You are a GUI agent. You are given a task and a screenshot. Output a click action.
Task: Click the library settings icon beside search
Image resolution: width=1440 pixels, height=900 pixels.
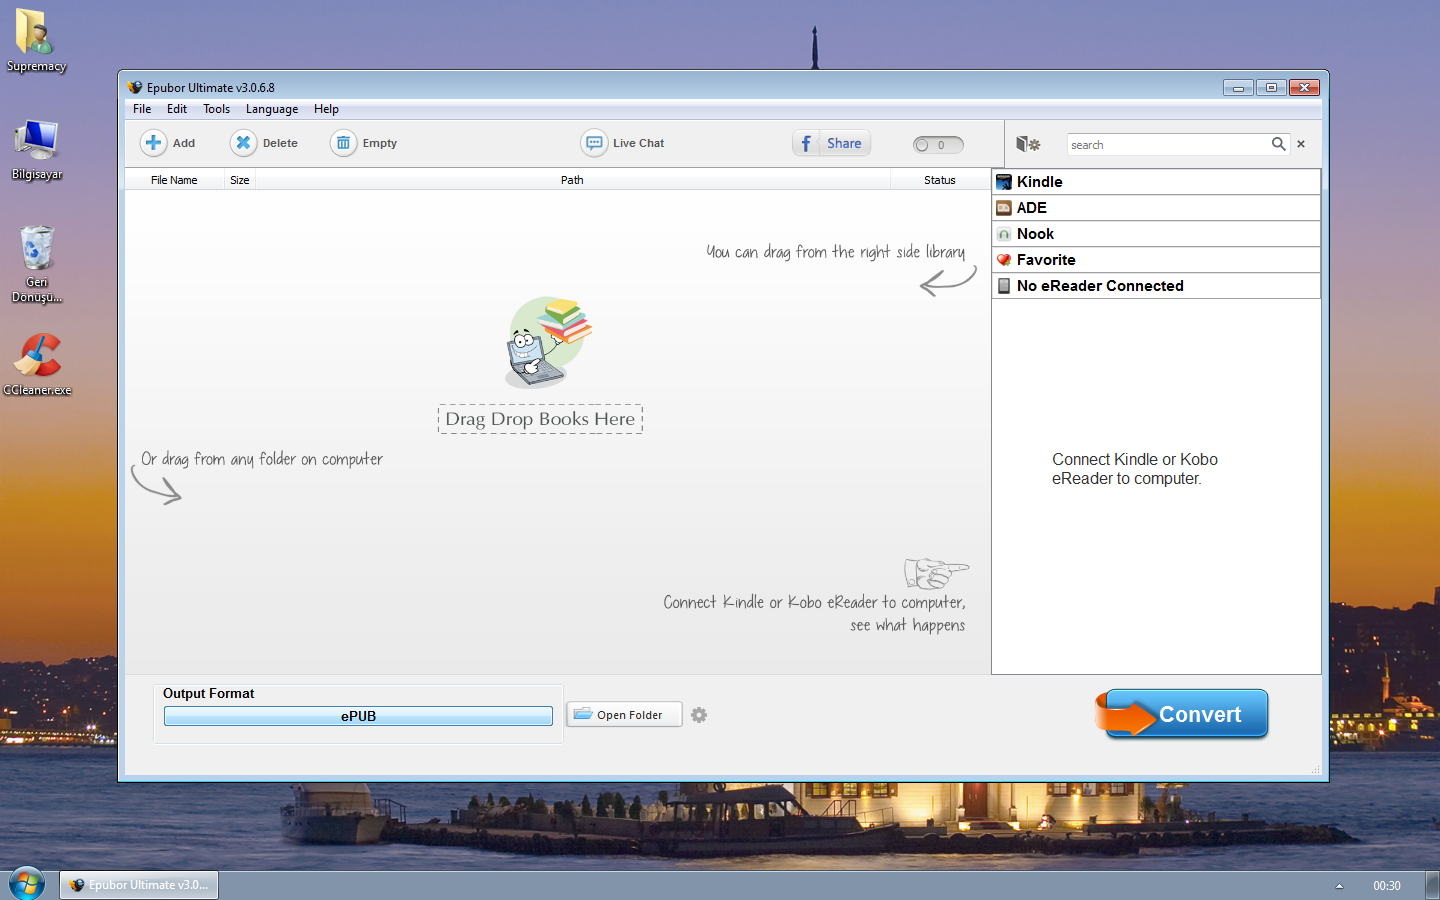1028,144
